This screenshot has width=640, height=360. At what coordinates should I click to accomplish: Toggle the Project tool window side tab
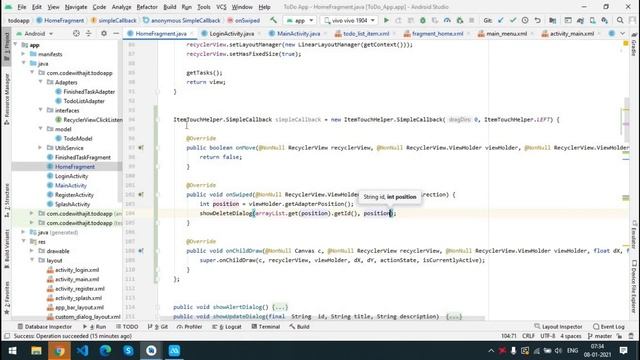(7, 46)
